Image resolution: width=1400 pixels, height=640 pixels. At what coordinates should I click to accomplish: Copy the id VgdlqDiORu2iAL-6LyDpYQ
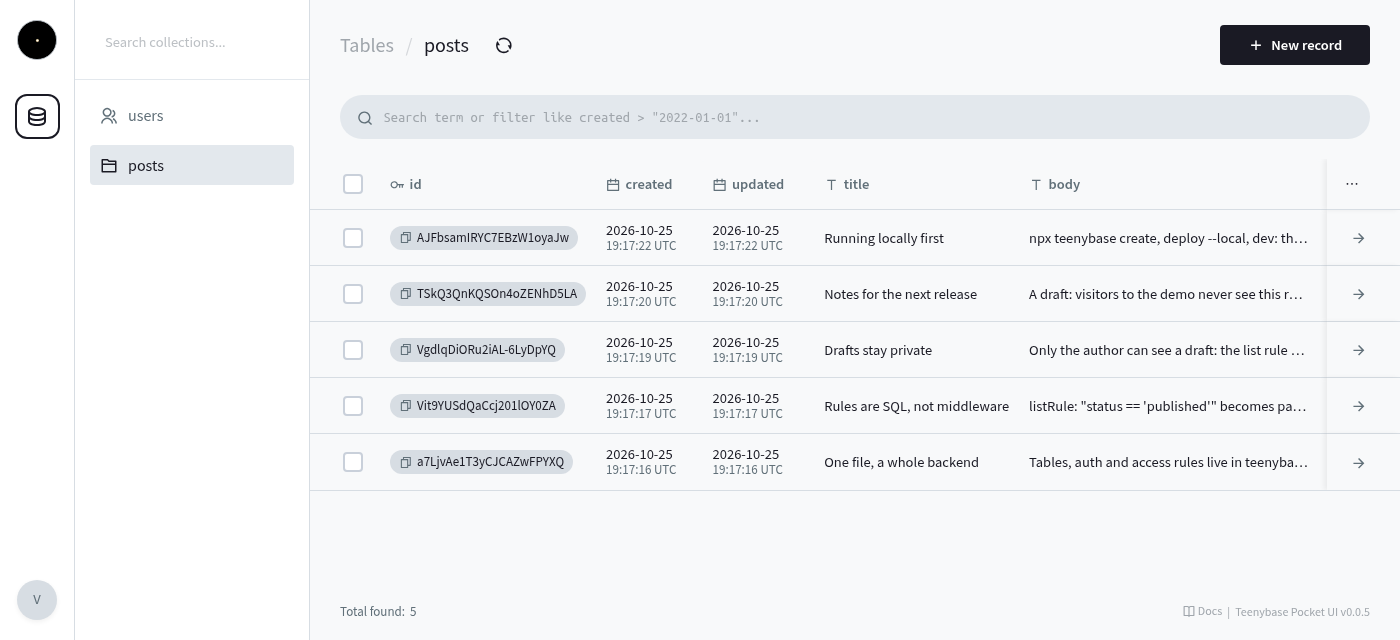click(405, 350)
